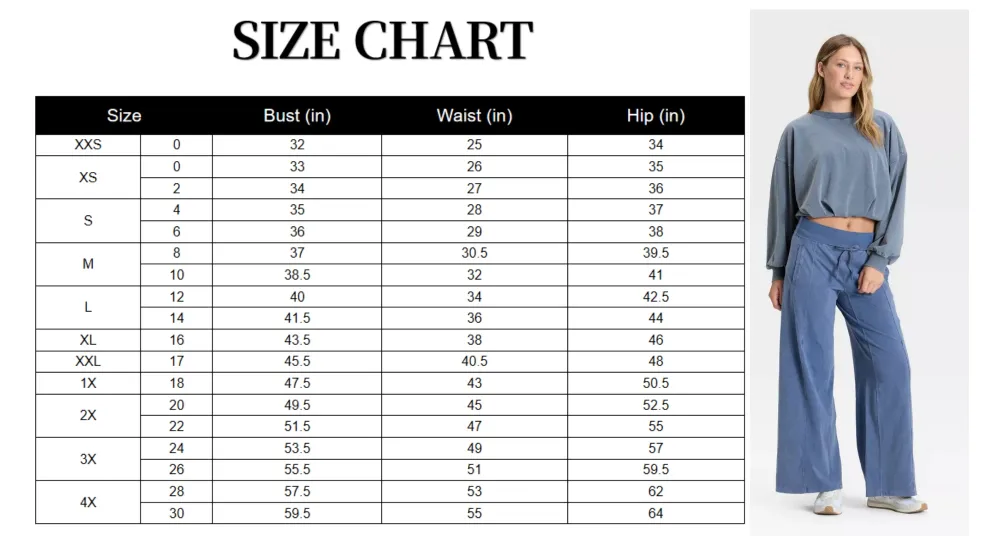The width and height of the screenshot is (1000, 536).
Task: Select the 40.5 waist value
Action: [474, 361]
